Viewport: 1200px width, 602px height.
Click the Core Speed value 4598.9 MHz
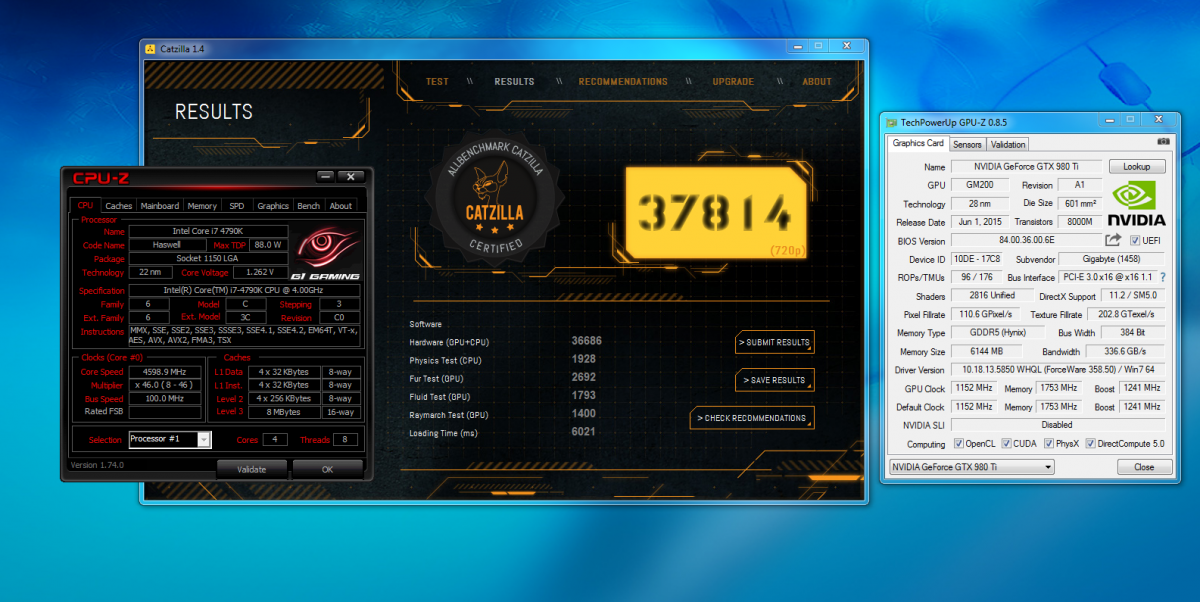coord(166,372)
